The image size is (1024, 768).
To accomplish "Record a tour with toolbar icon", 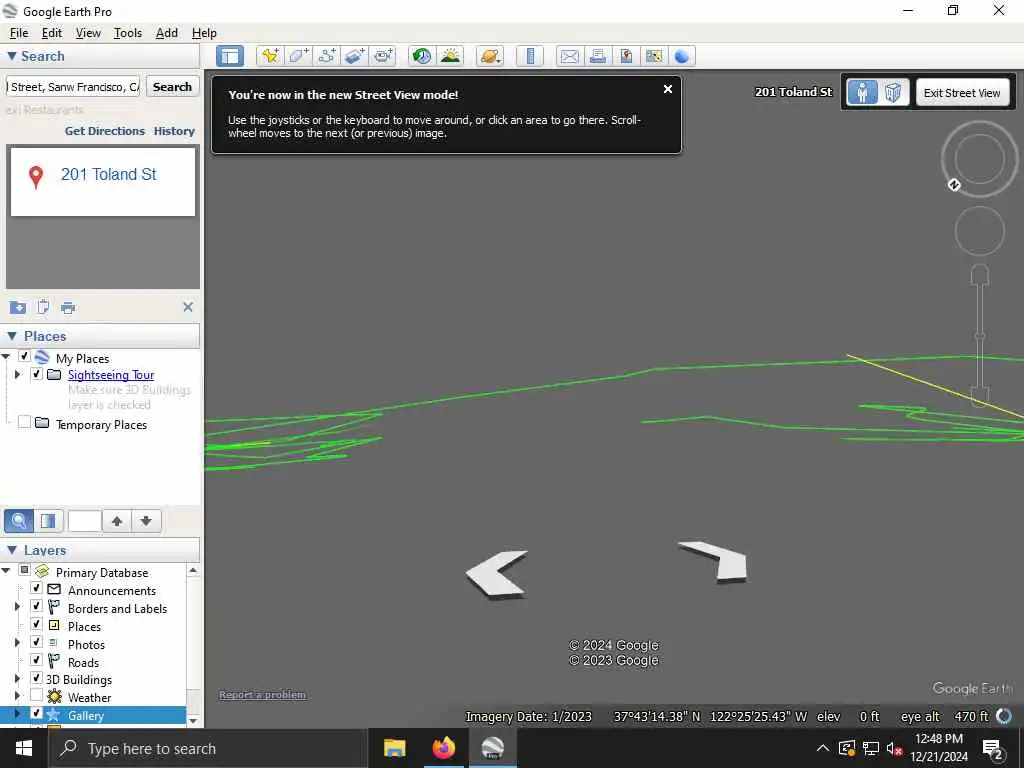I will [x=383, y=56].
